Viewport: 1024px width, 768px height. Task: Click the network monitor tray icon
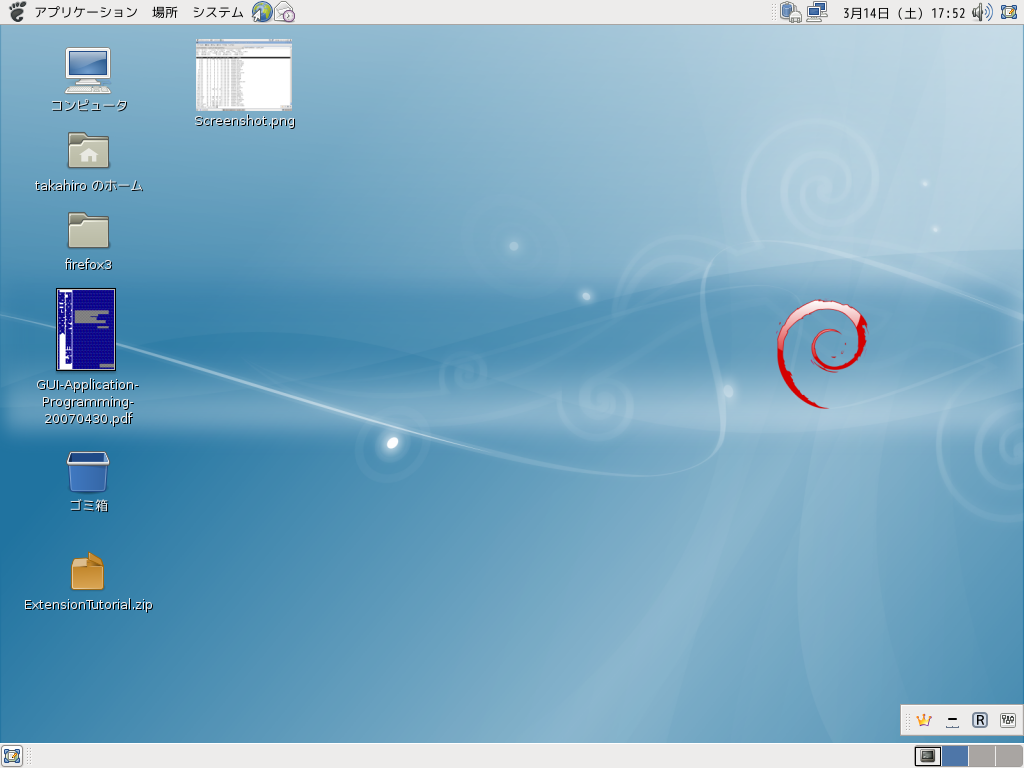[x=817, y=12]
